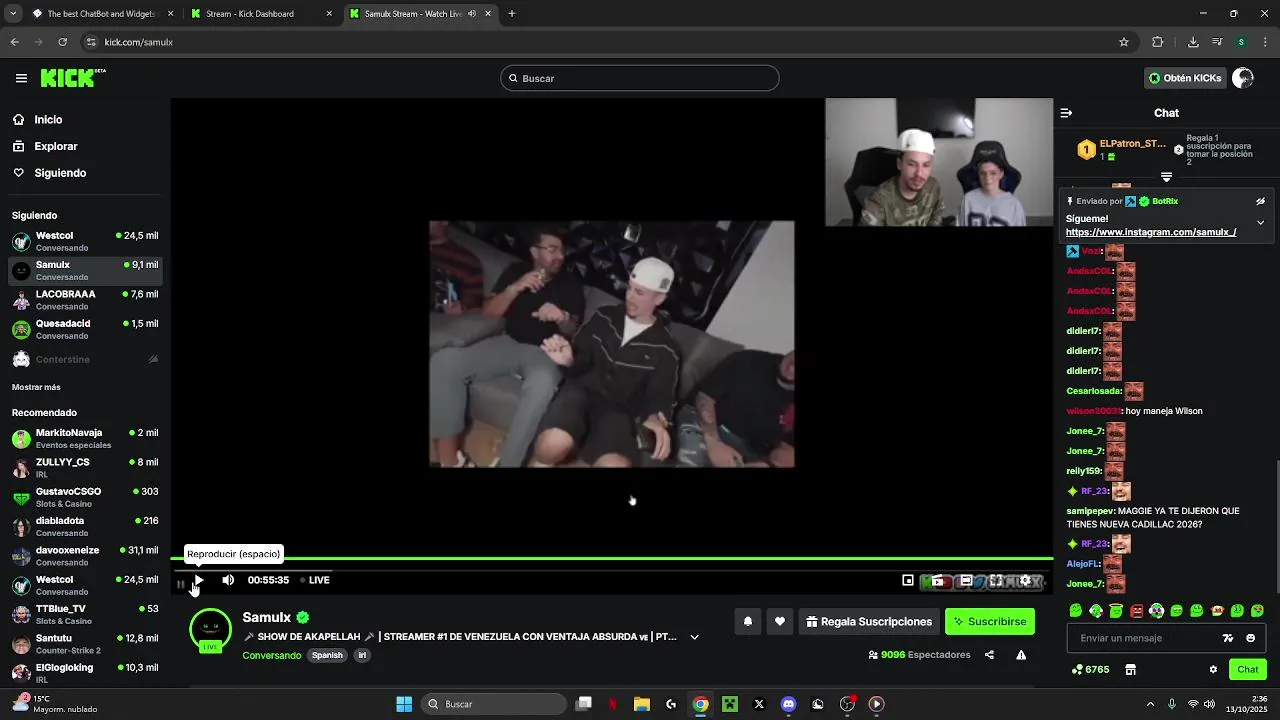Toggle stream notifications bell icon
Viewport: 1280px width, 720px height.
pos(747,622)
